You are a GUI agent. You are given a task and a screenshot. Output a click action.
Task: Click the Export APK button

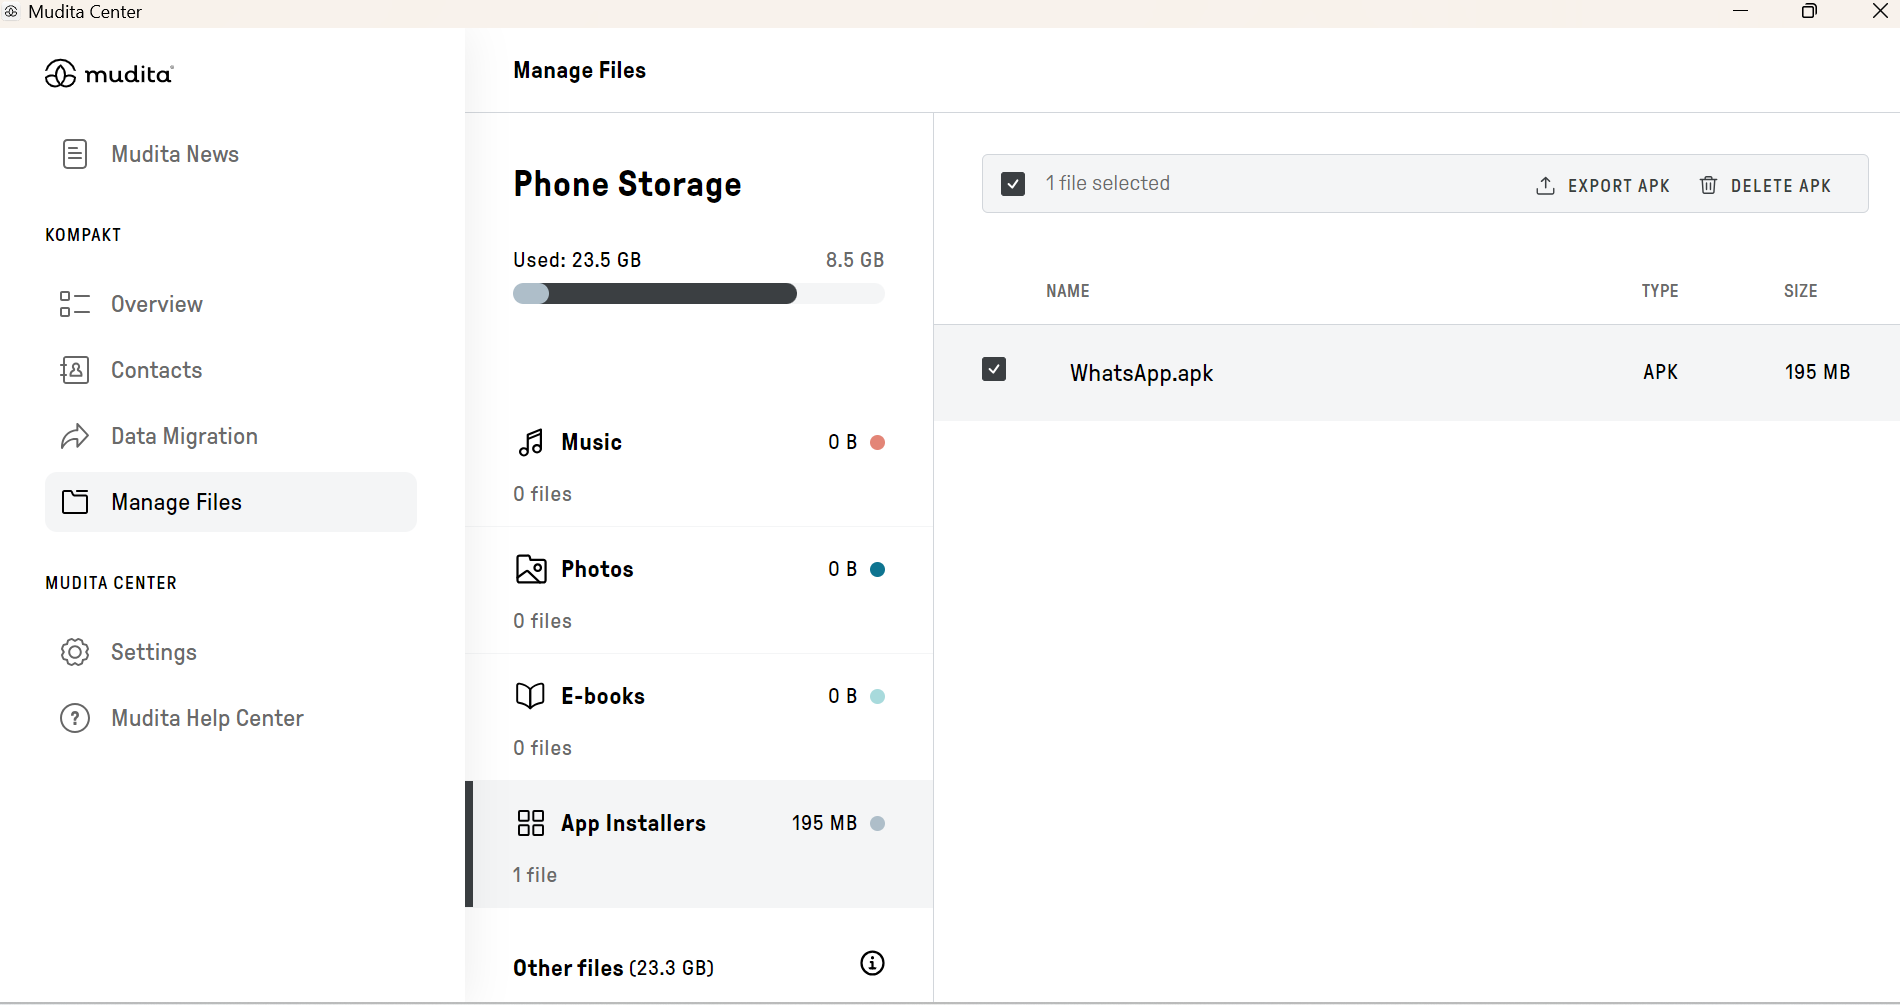point(1603,185)
